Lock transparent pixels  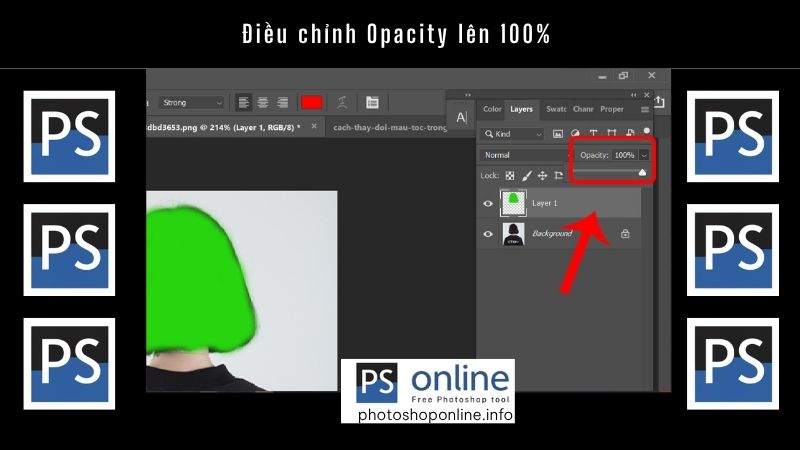click(510, 176)
